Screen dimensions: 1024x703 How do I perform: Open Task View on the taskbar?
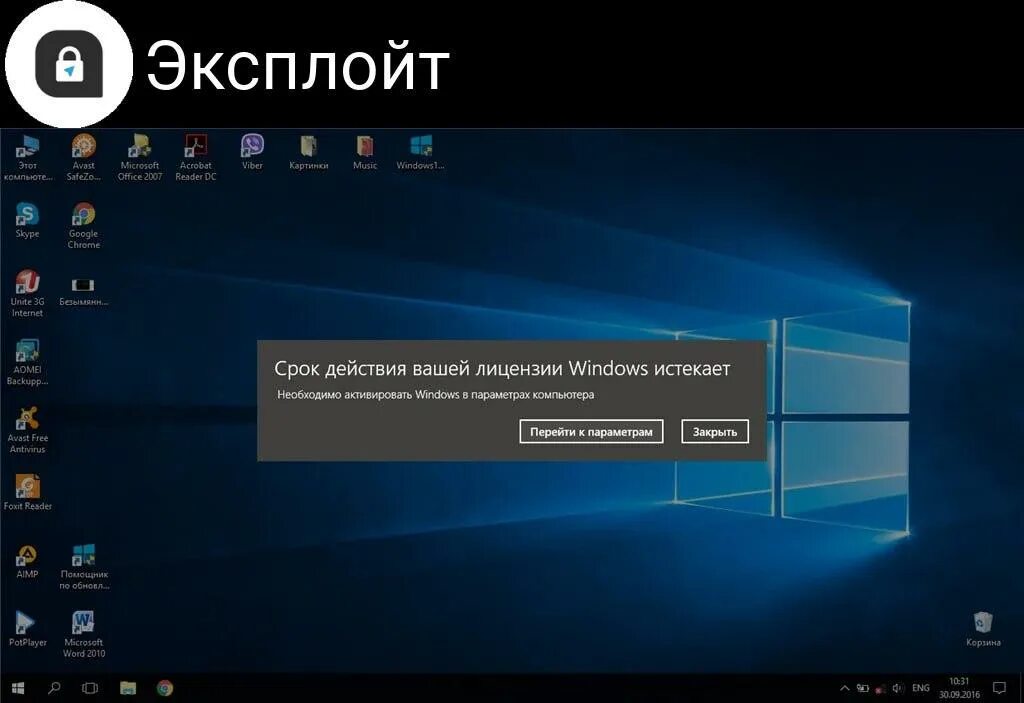pyautogui.click(x=90, y=688)
